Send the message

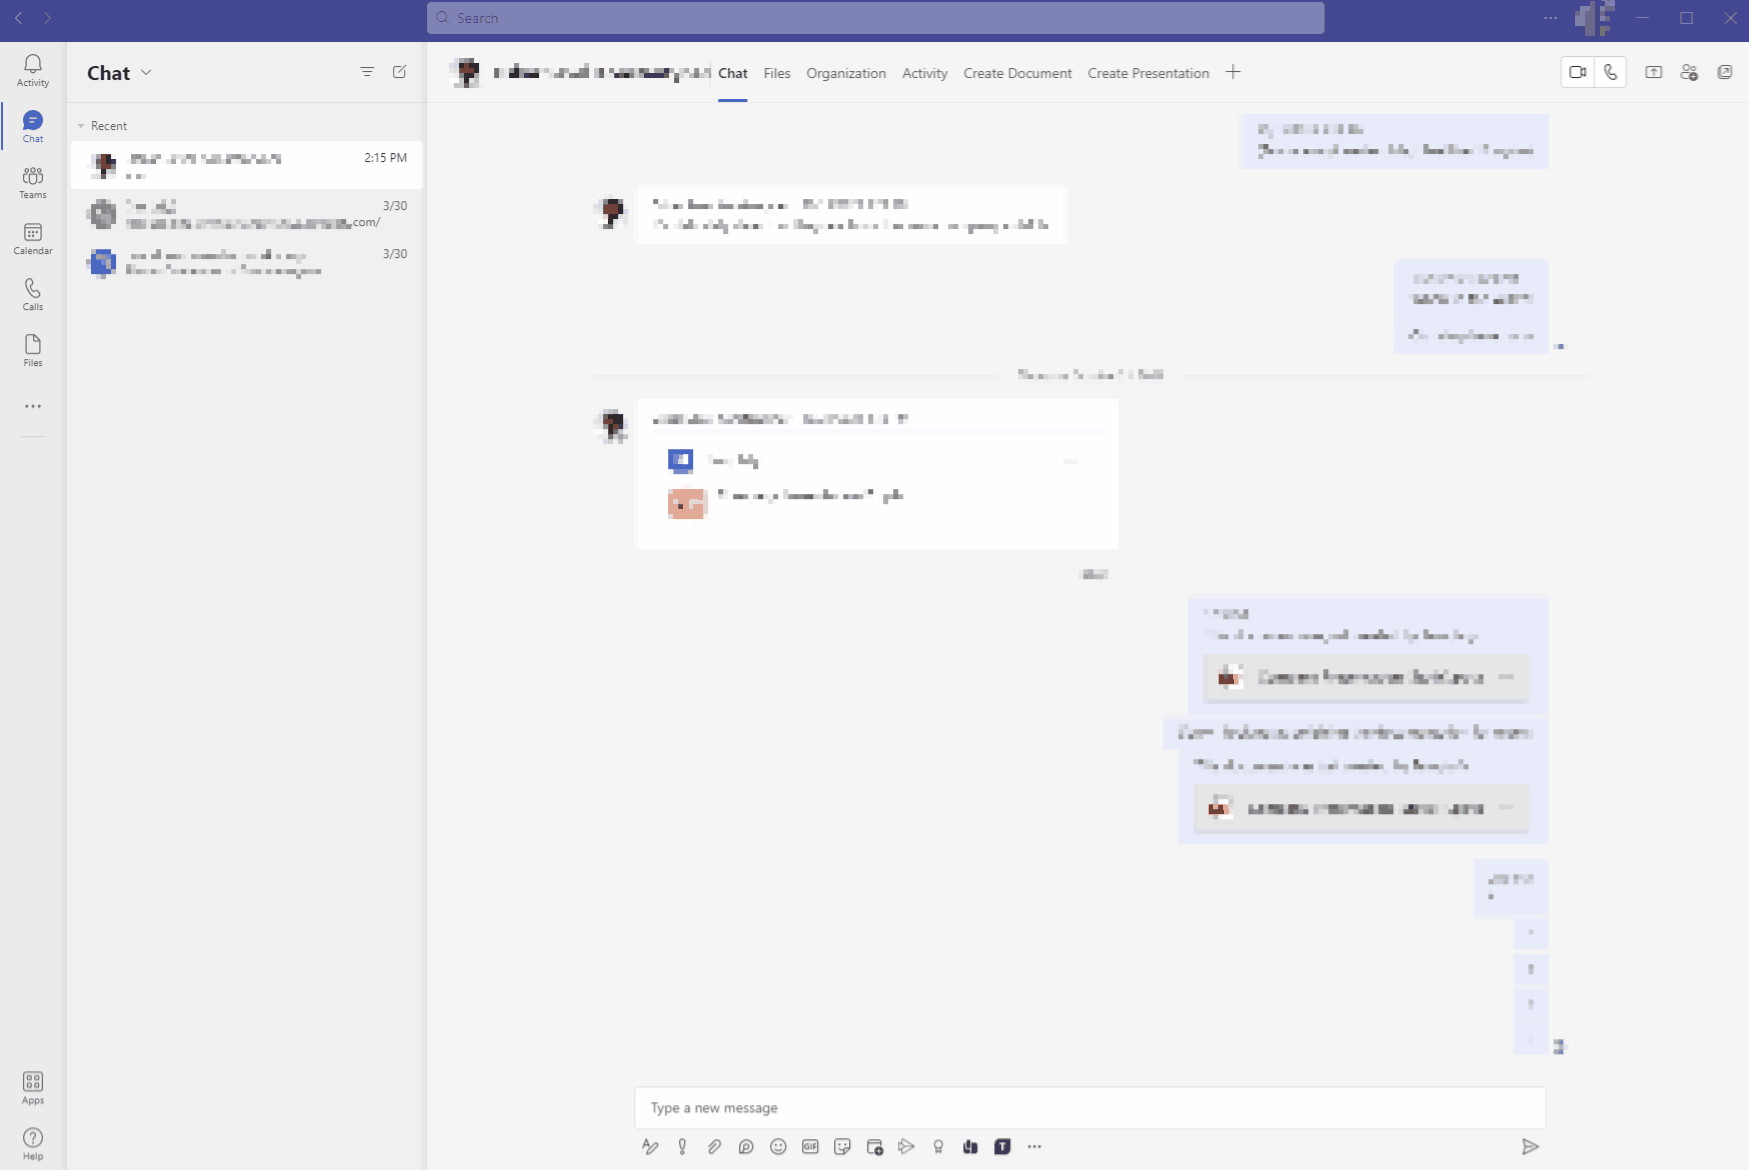point(1531,1147)
